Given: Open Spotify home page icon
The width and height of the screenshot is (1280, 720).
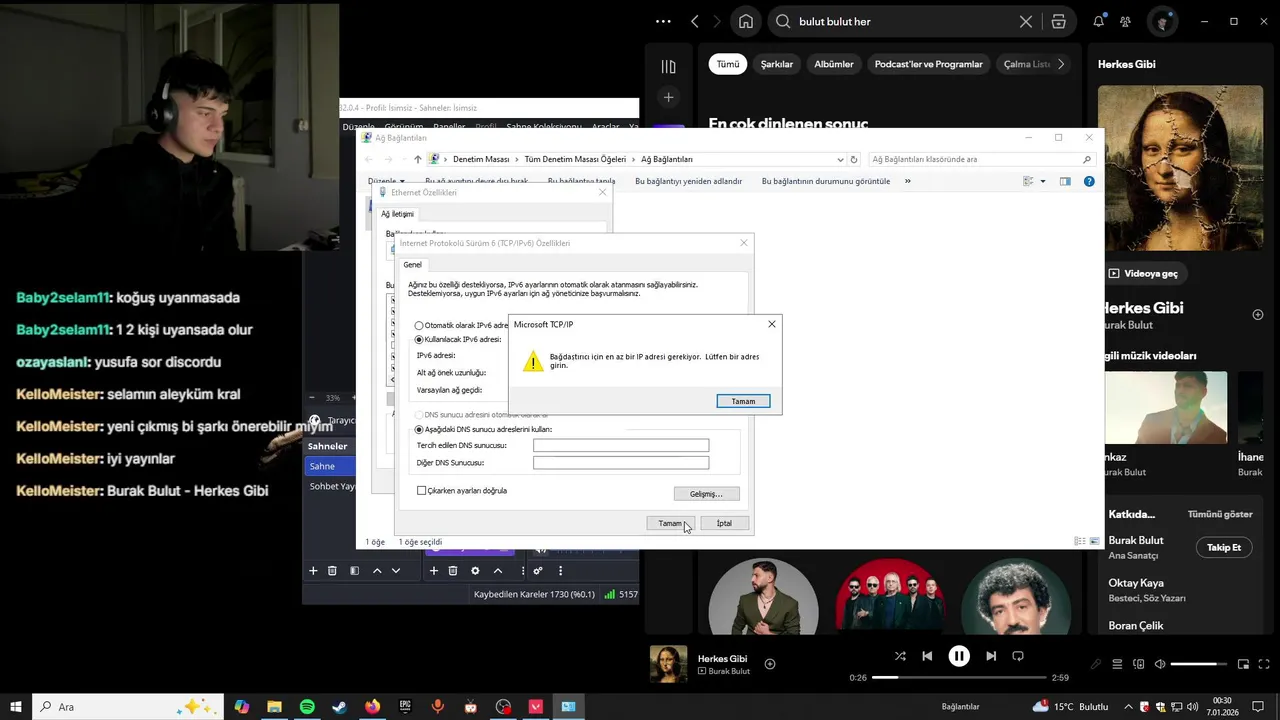Looking at the screenshot, I should click(x=746, y=21).
